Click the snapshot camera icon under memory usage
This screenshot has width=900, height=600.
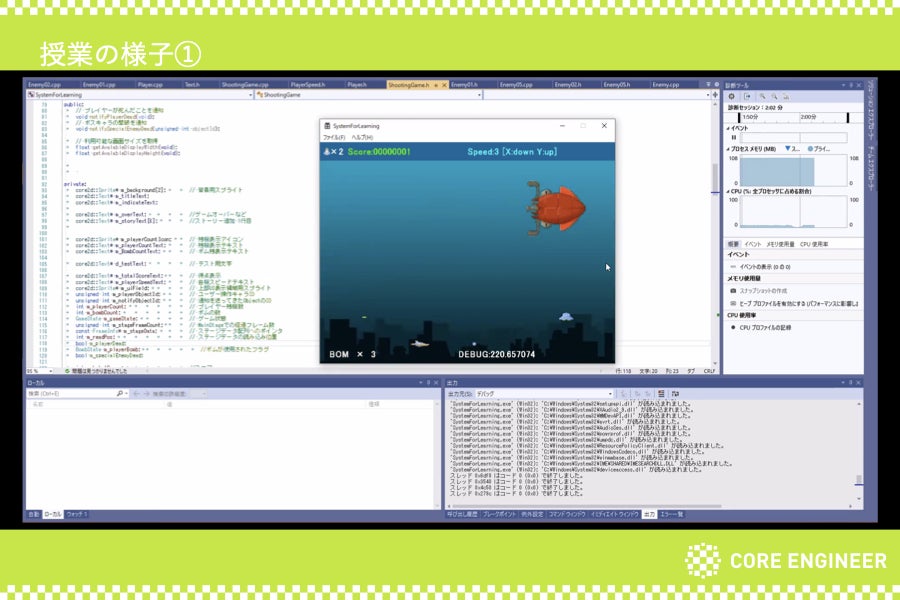click(732, 290)
